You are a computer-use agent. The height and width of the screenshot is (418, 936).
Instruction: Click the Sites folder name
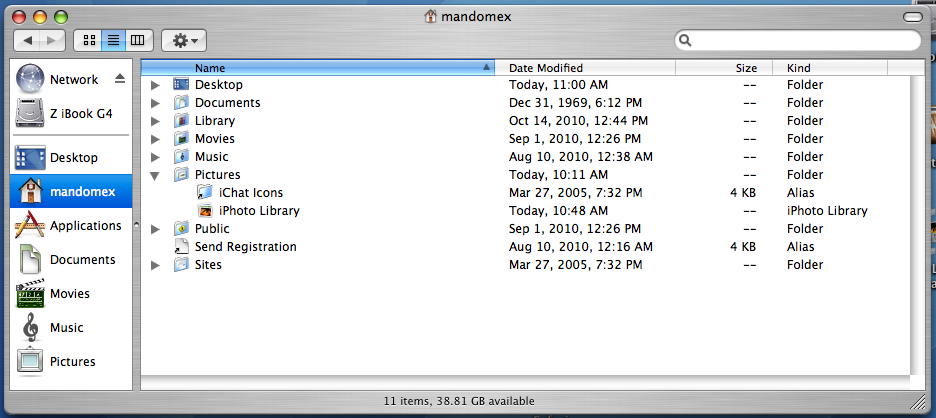[x=208, y=265]
